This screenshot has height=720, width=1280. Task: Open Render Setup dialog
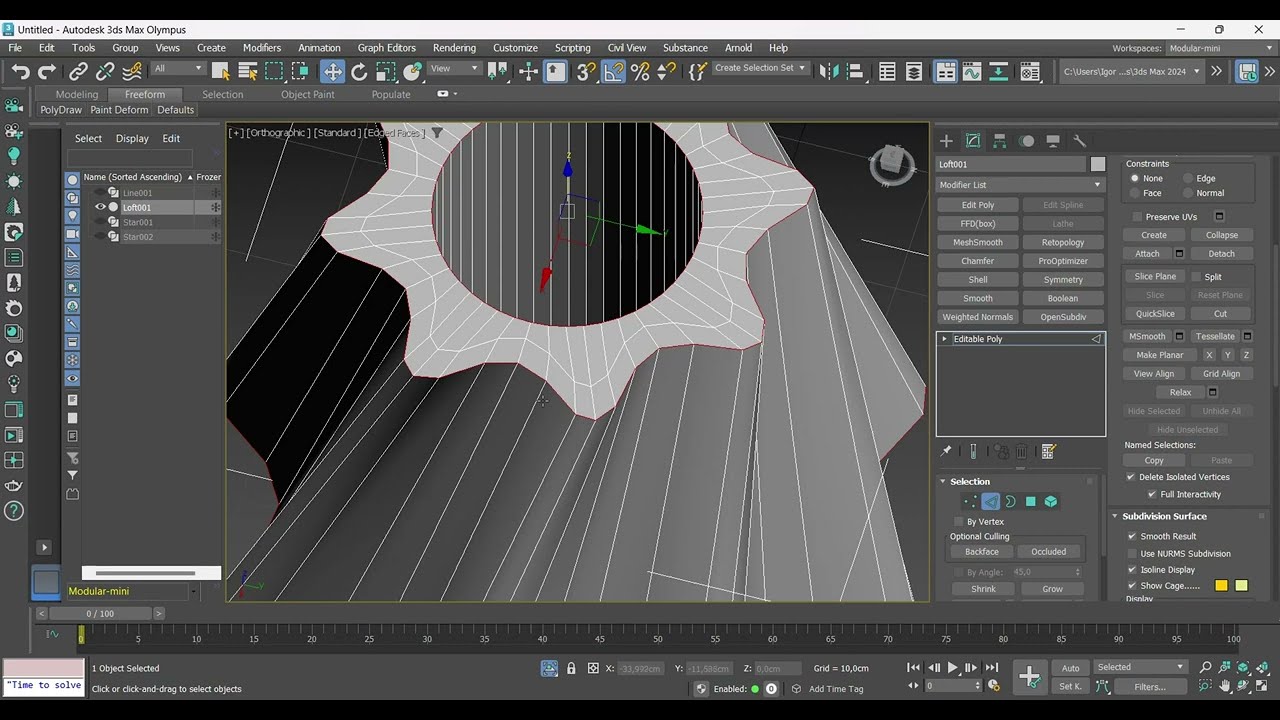click(x=1031, y=71)
